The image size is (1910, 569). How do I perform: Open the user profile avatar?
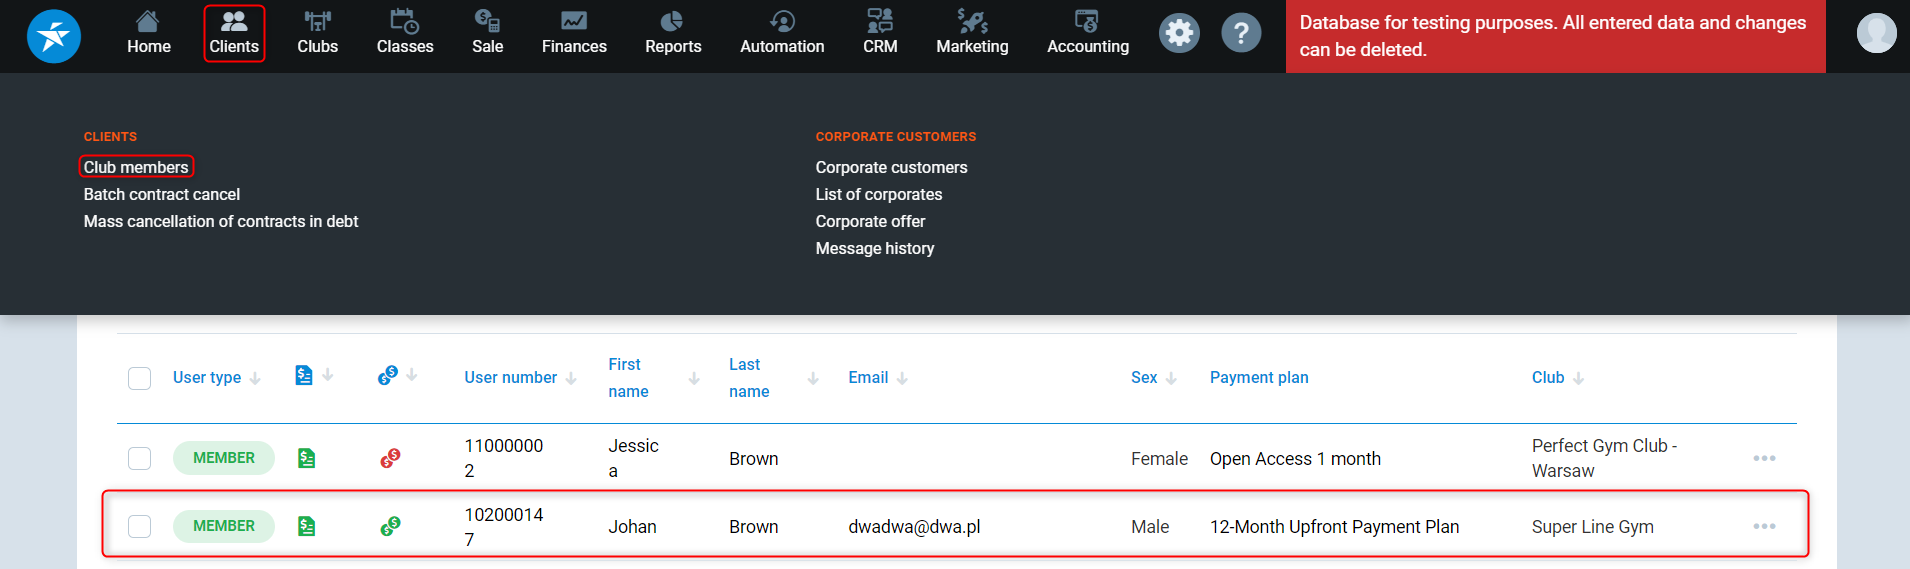pos(1876,33)
